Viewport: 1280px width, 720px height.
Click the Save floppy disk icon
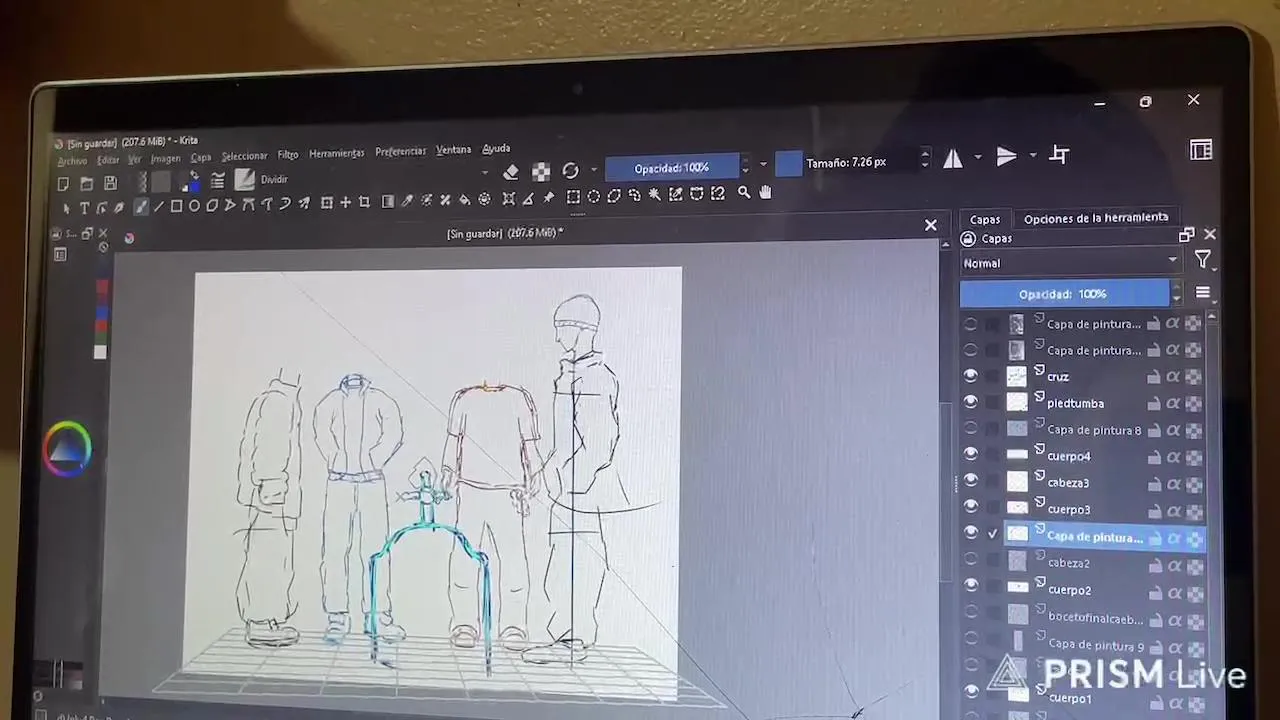[110, 183]
